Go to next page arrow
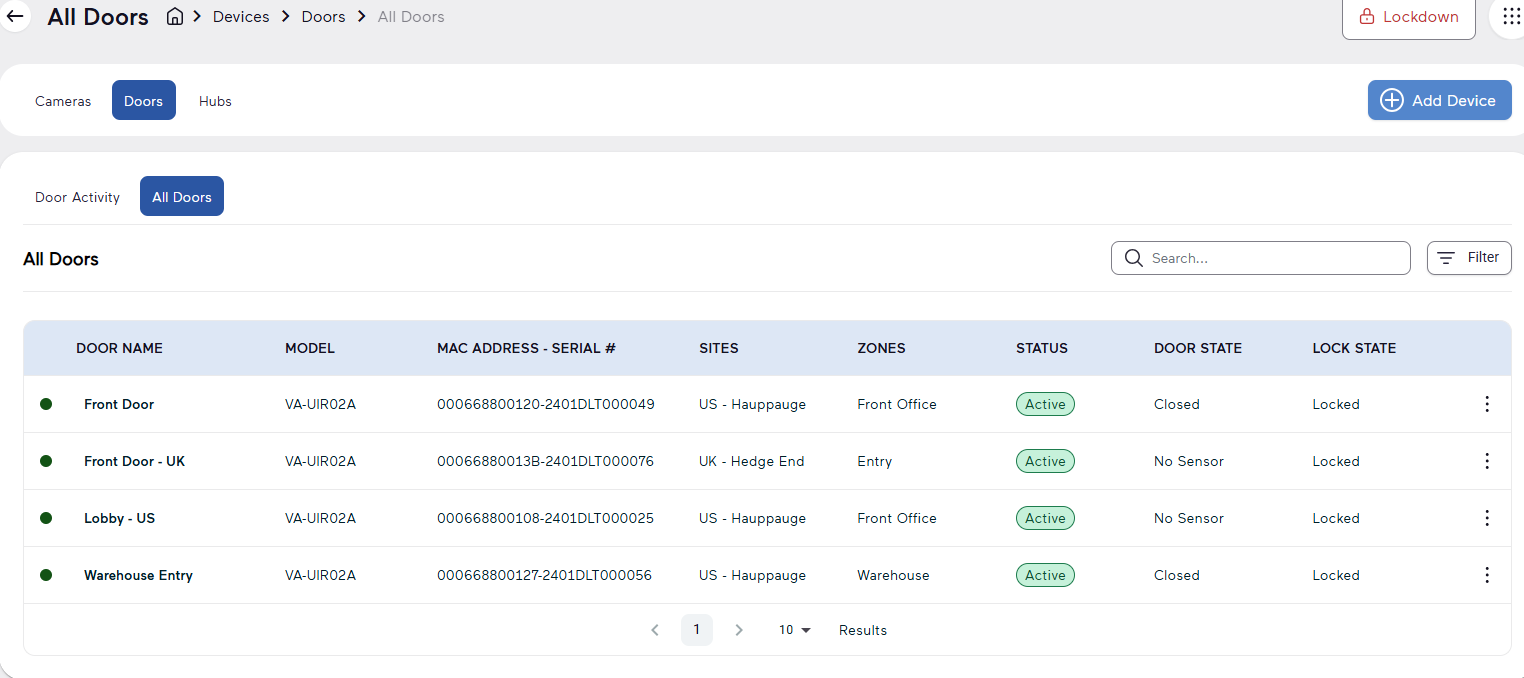The image size is (1524, 678). [739, 630]
